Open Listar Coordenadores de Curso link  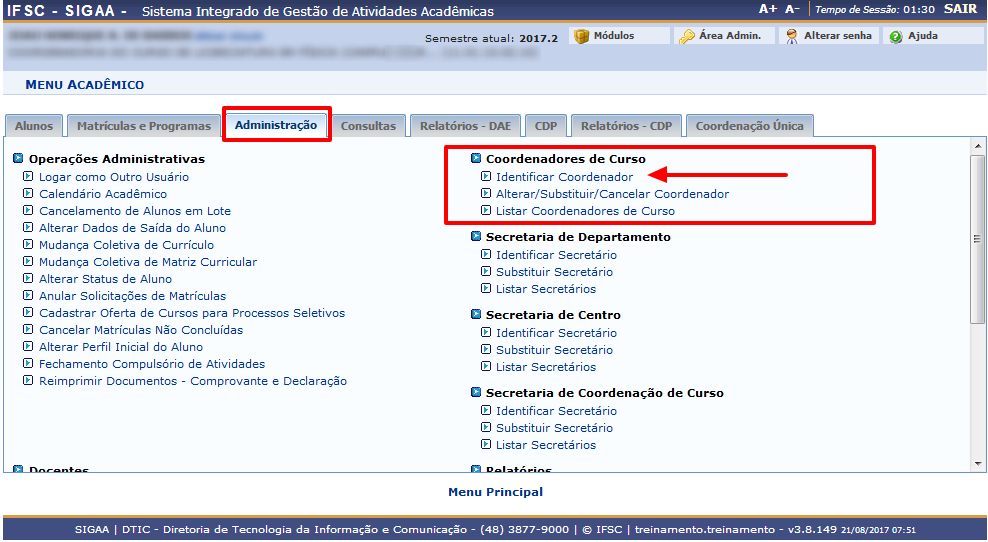(x=585, y=211)
